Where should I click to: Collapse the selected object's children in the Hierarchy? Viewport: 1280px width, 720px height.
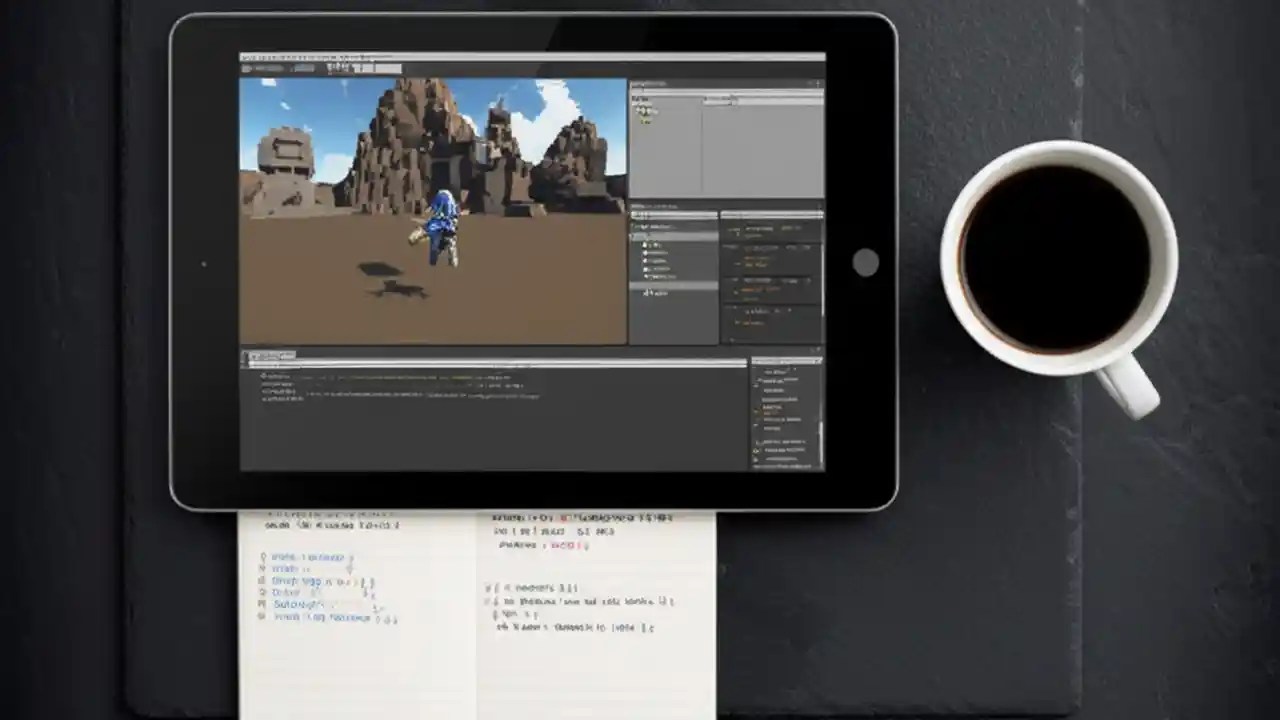click(634, 235)
